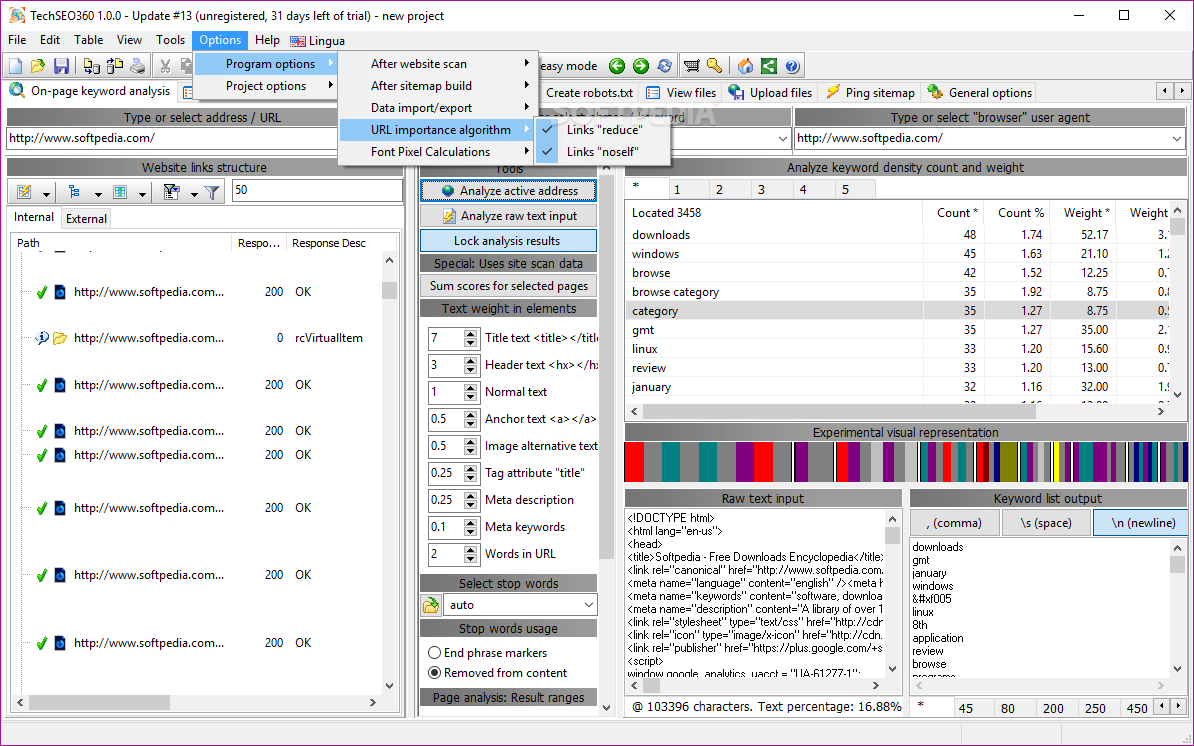Click Sum scores for selected pages
The width and height of the screenshot is (1194, 746).
[x=508, y=286]
